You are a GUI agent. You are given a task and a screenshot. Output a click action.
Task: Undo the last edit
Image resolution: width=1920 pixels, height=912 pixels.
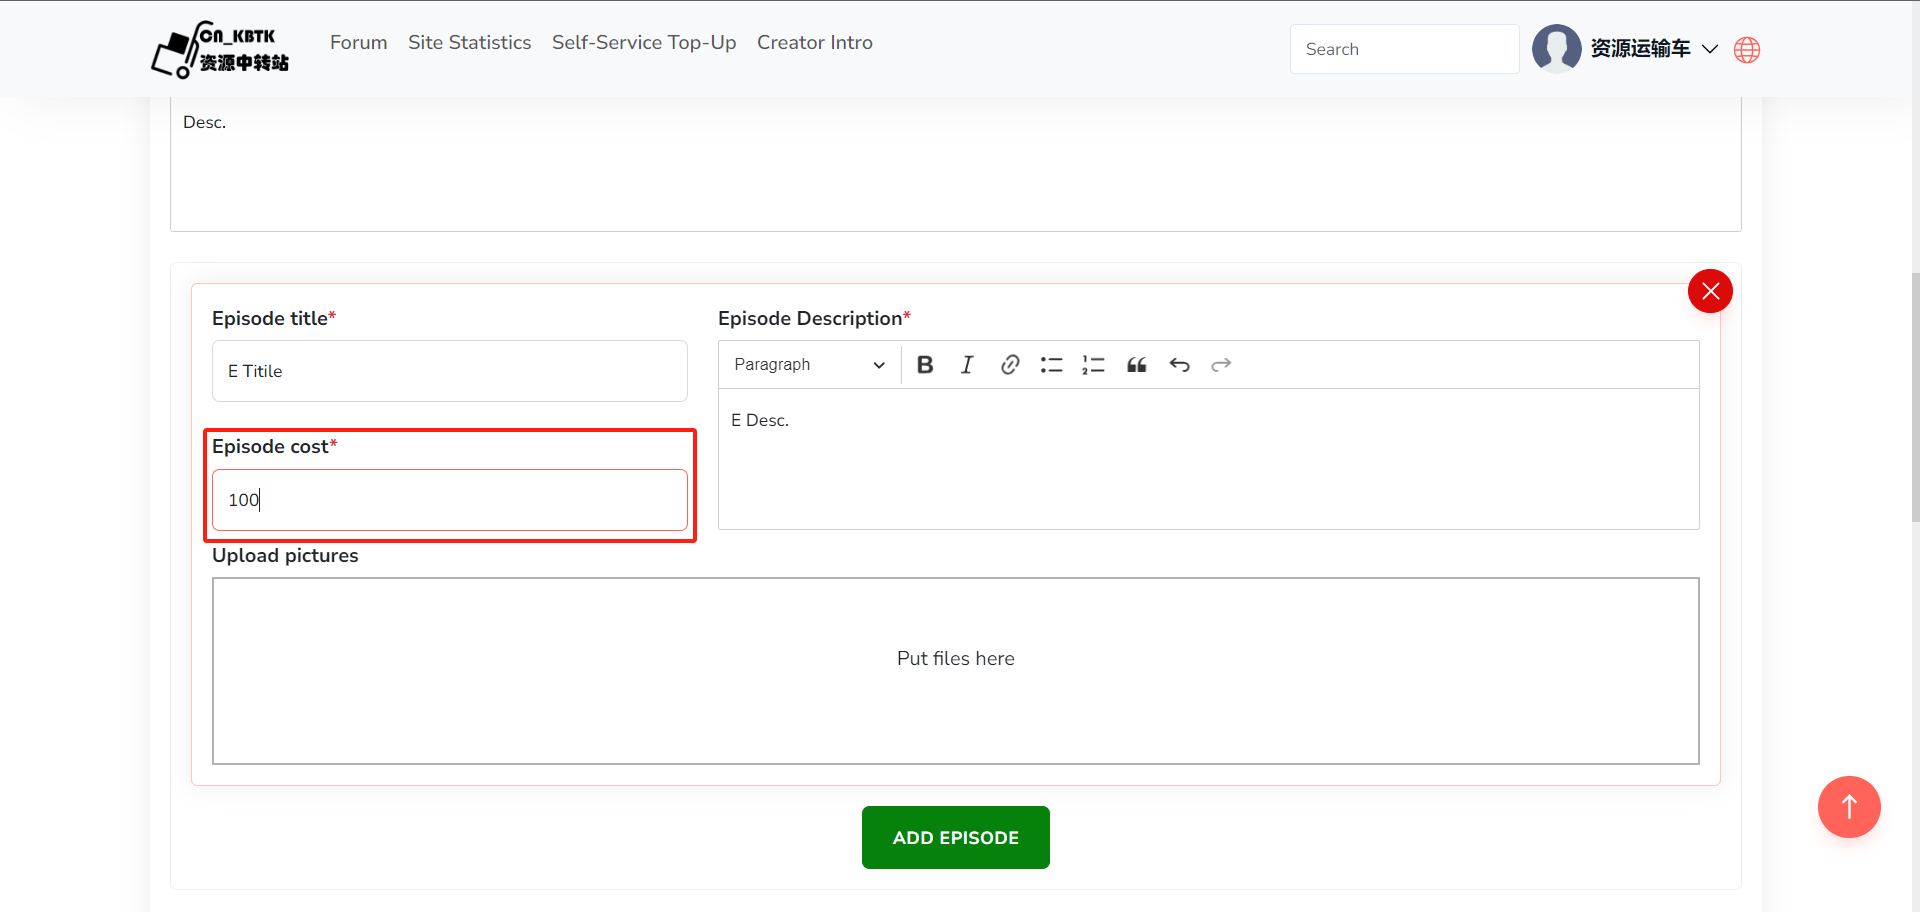click(x=1179, y=365)
